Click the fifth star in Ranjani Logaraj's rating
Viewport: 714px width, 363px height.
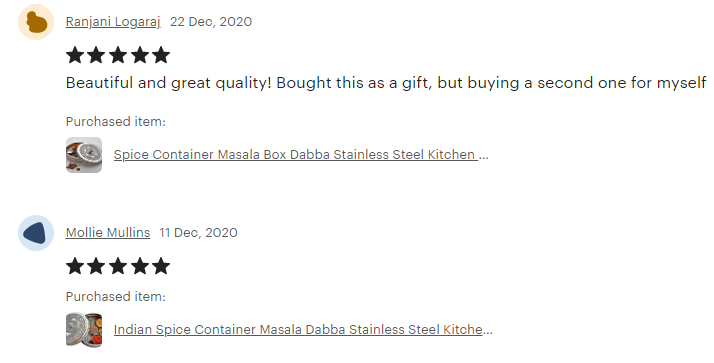161,55
